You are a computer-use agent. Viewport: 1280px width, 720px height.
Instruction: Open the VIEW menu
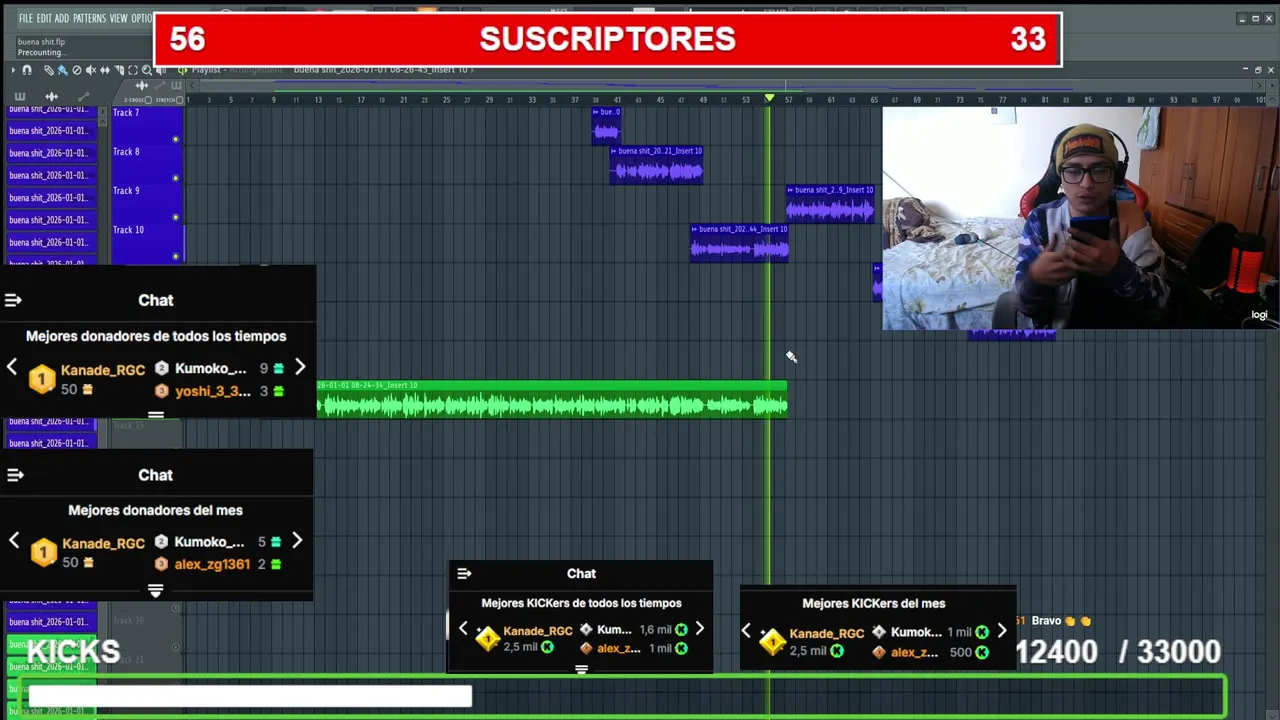click(118, 18)
